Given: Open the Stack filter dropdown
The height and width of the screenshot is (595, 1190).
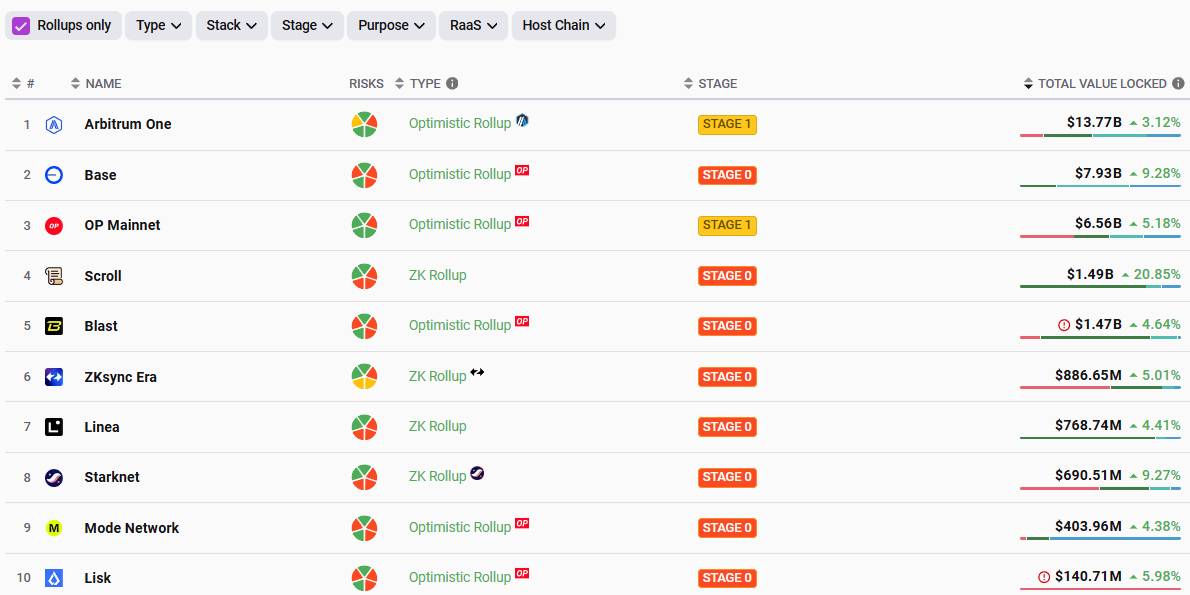Looking at the screenshot, I should (x=231, y=26).
